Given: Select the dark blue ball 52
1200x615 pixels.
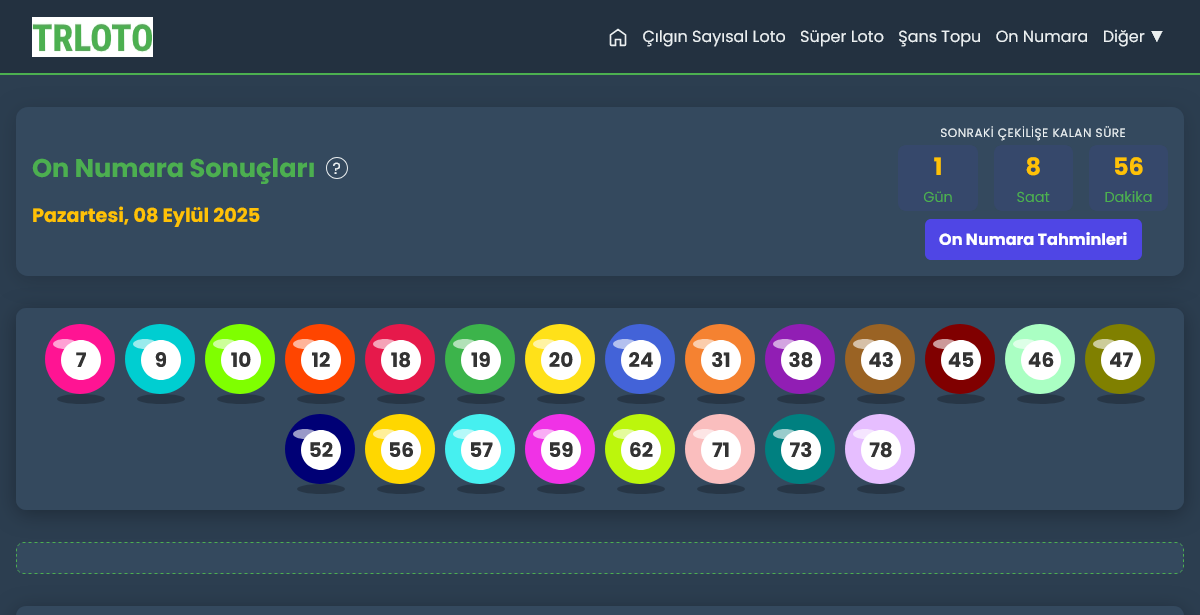Looking at the screenshot, I should (x=320, y=449).
